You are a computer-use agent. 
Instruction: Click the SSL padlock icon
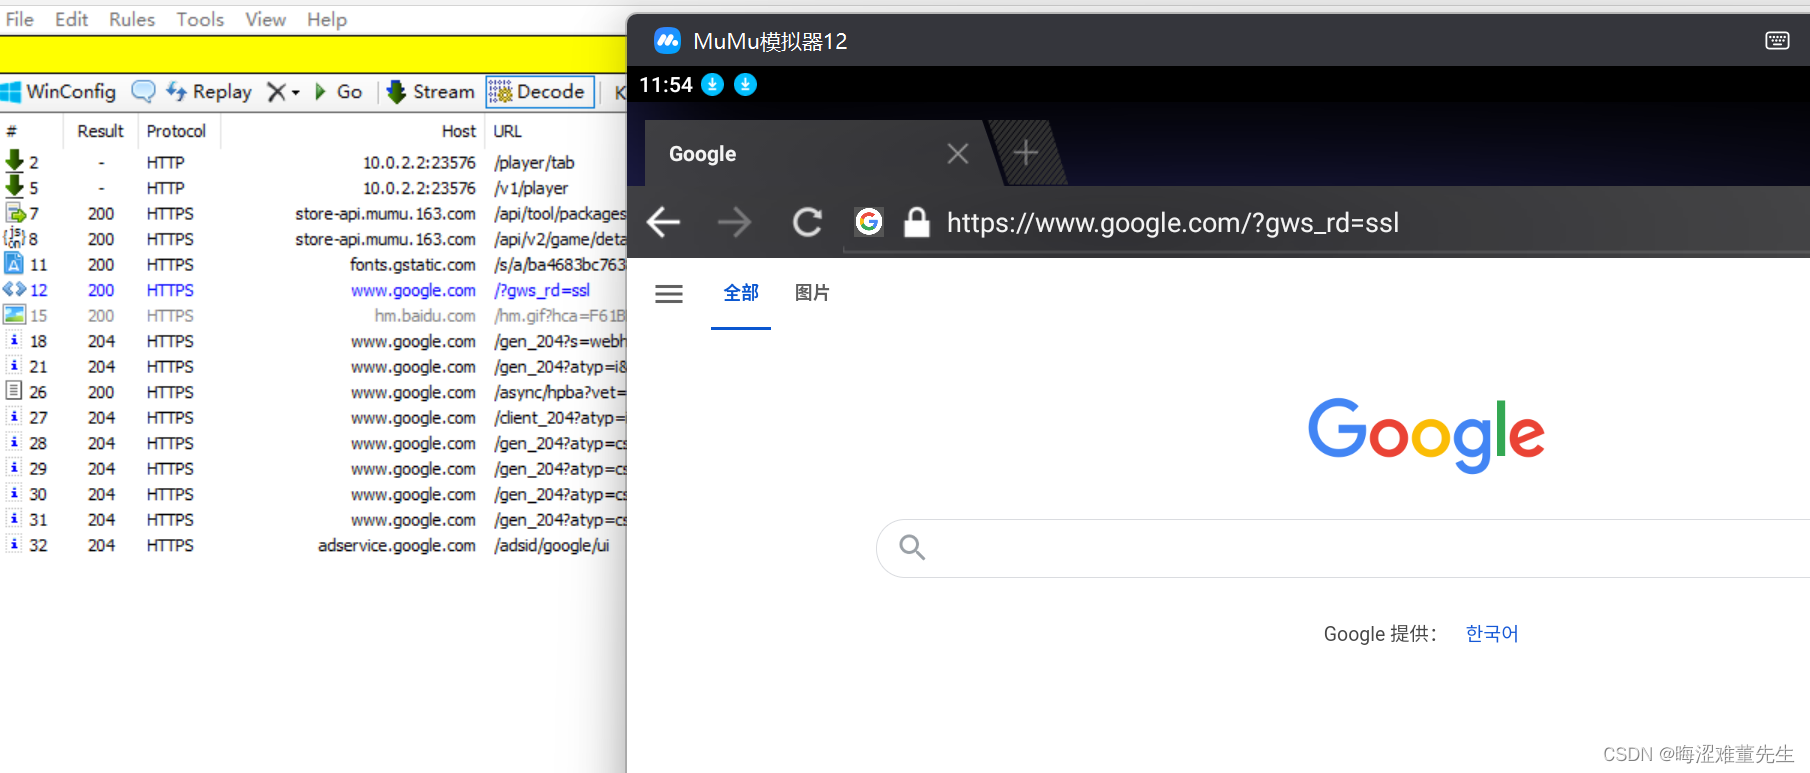[916, 222]
